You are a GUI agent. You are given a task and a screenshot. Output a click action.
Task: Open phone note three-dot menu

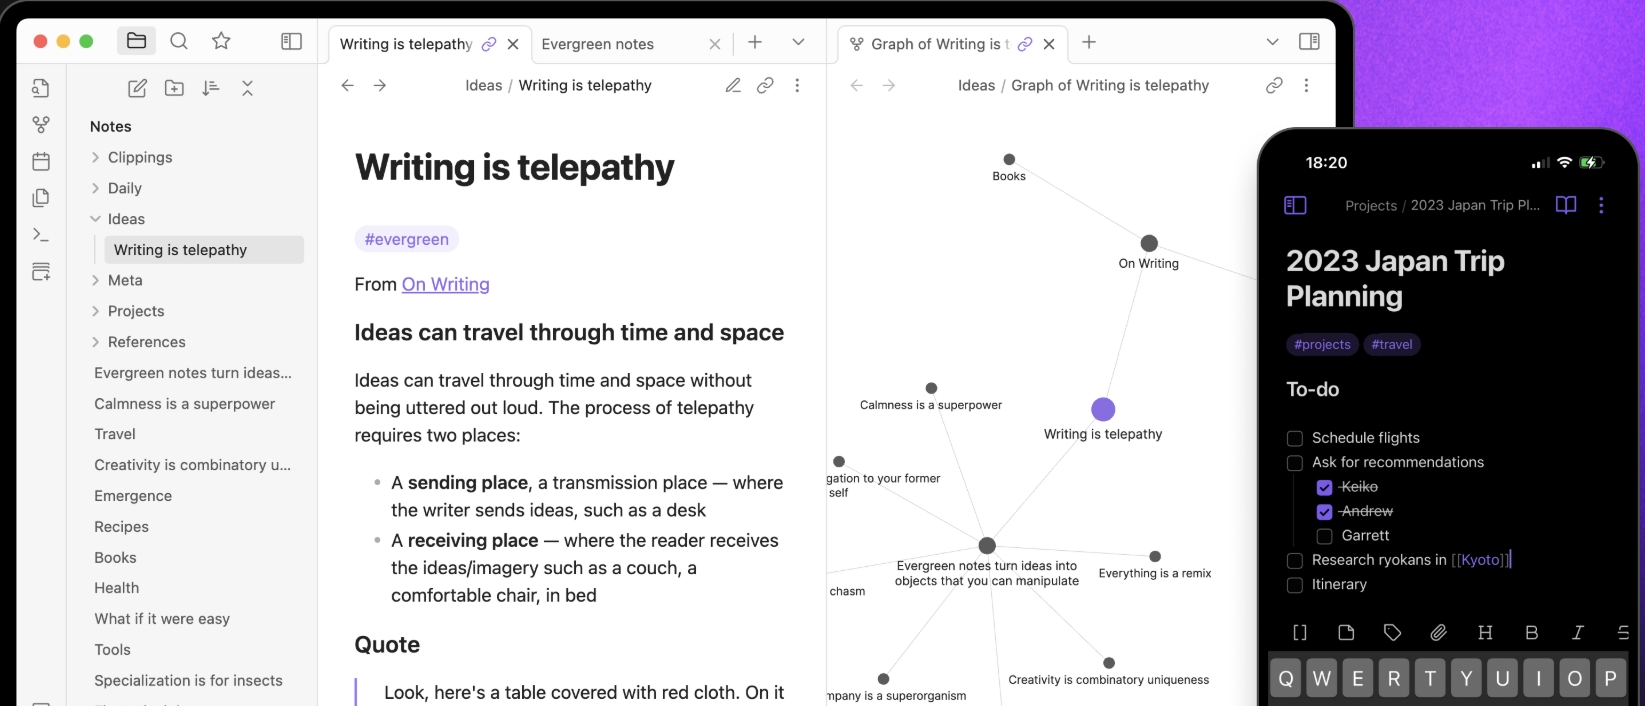(x=1601, y=205)
